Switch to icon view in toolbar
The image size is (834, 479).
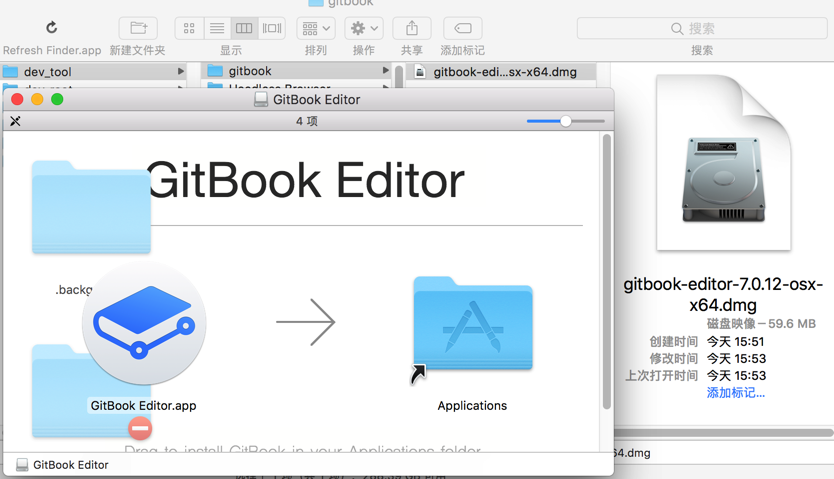click(x=189, y=28)
